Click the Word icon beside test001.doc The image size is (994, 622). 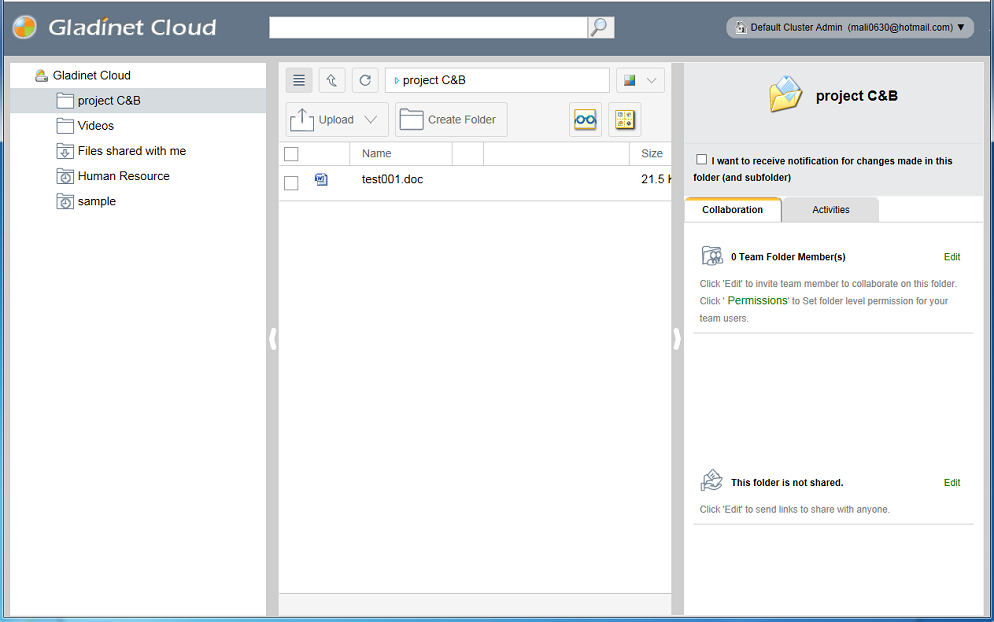pos(321,179)
